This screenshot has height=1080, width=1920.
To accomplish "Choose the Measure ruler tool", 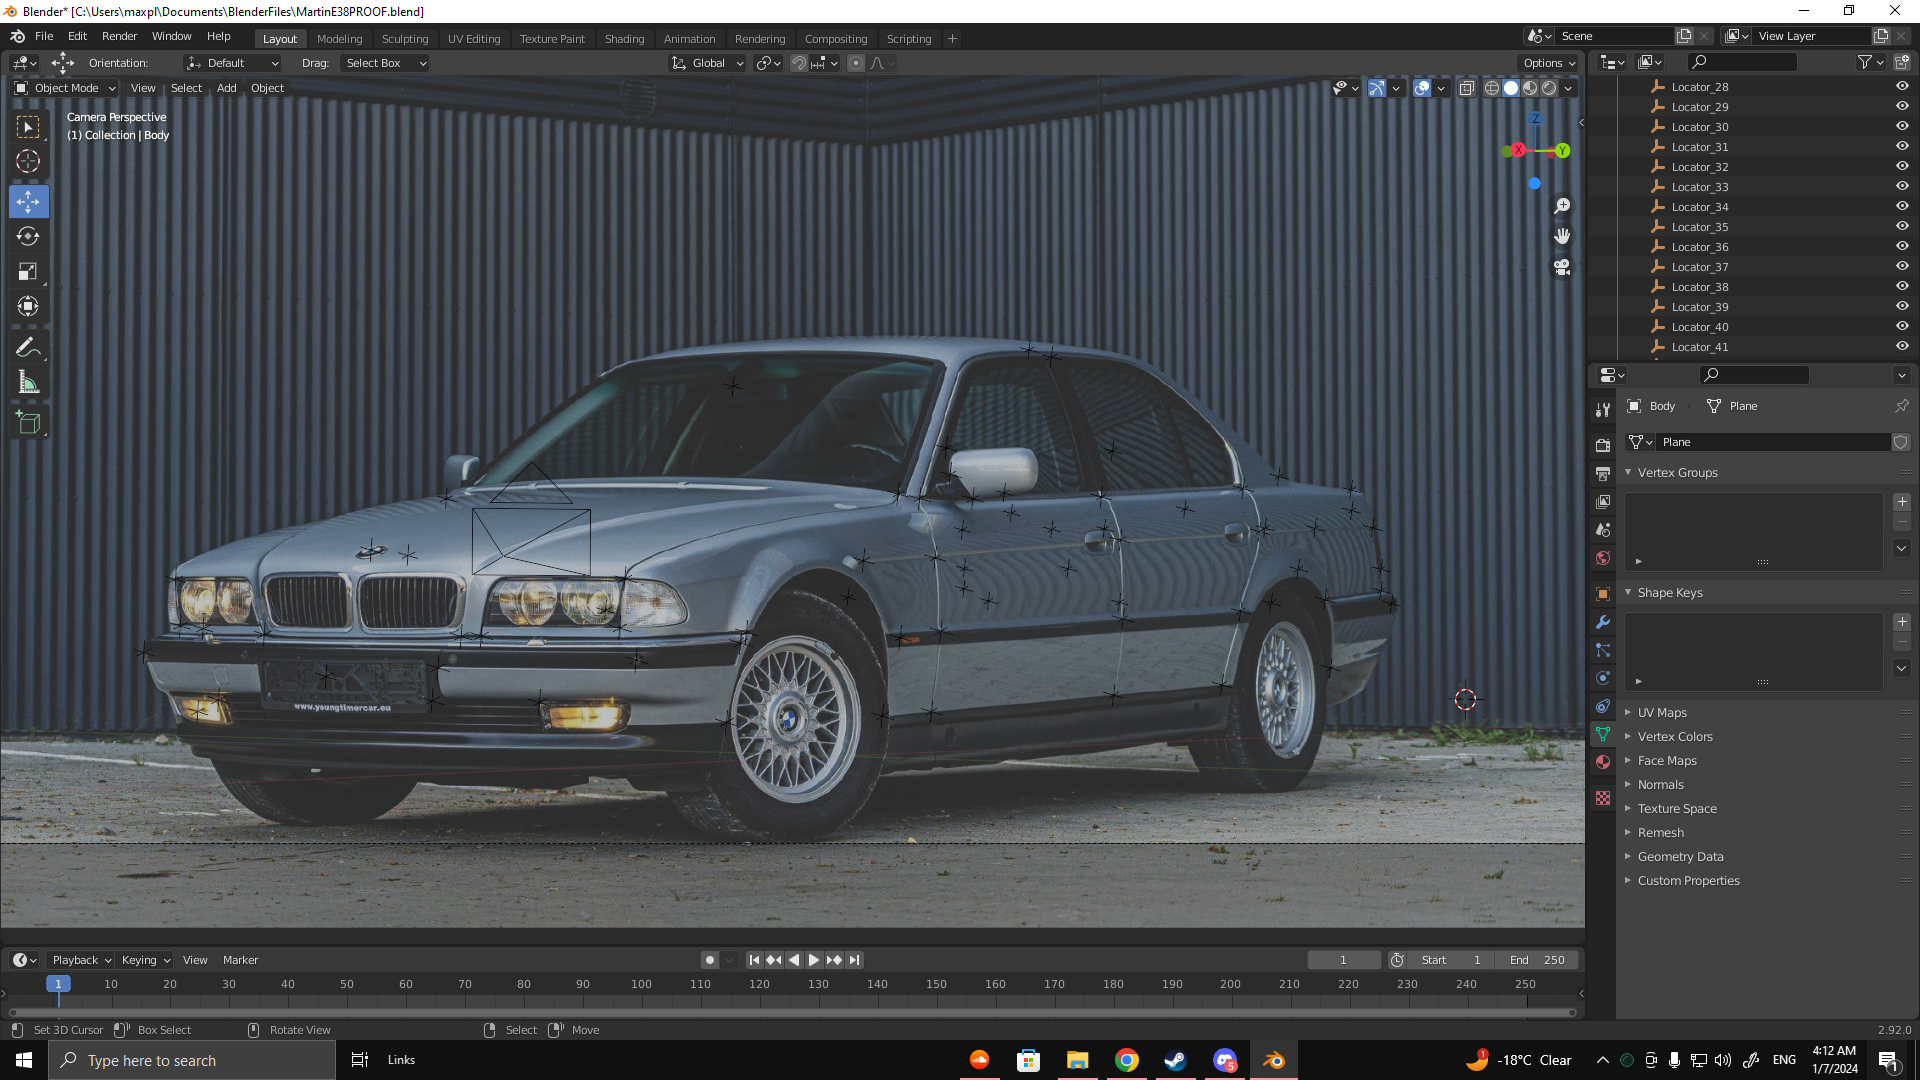I will point(28,383).
